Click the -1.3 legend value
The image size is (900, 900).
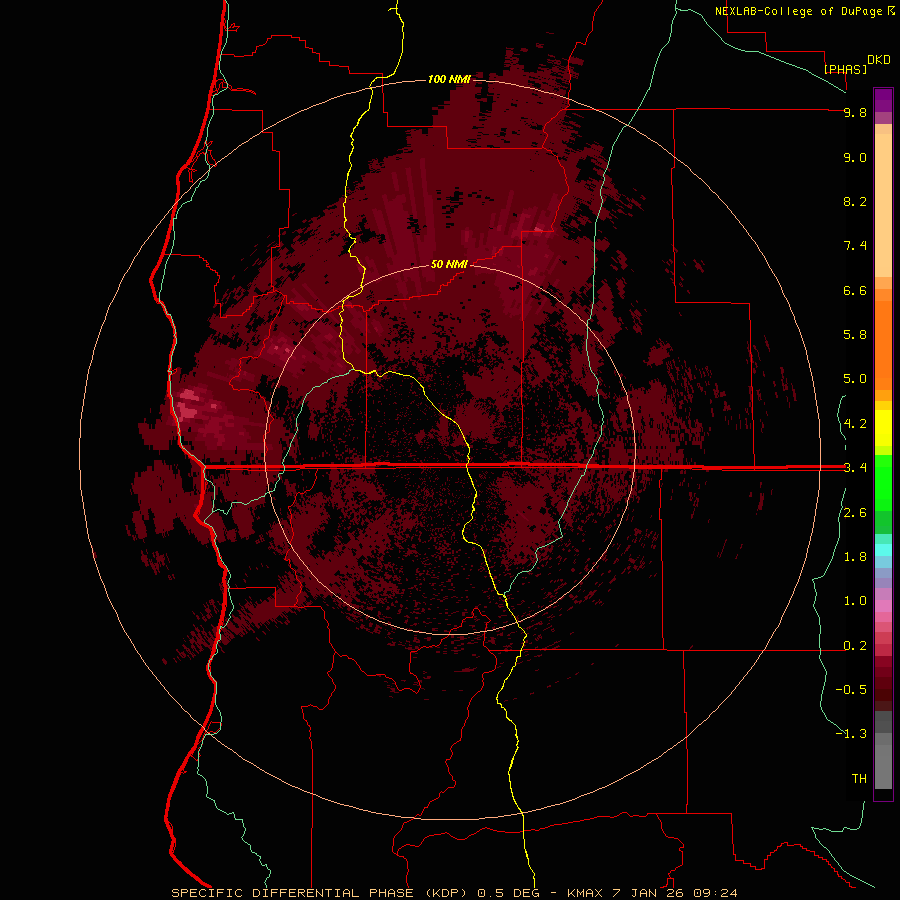pyautogui.click(x=851, y=734)
